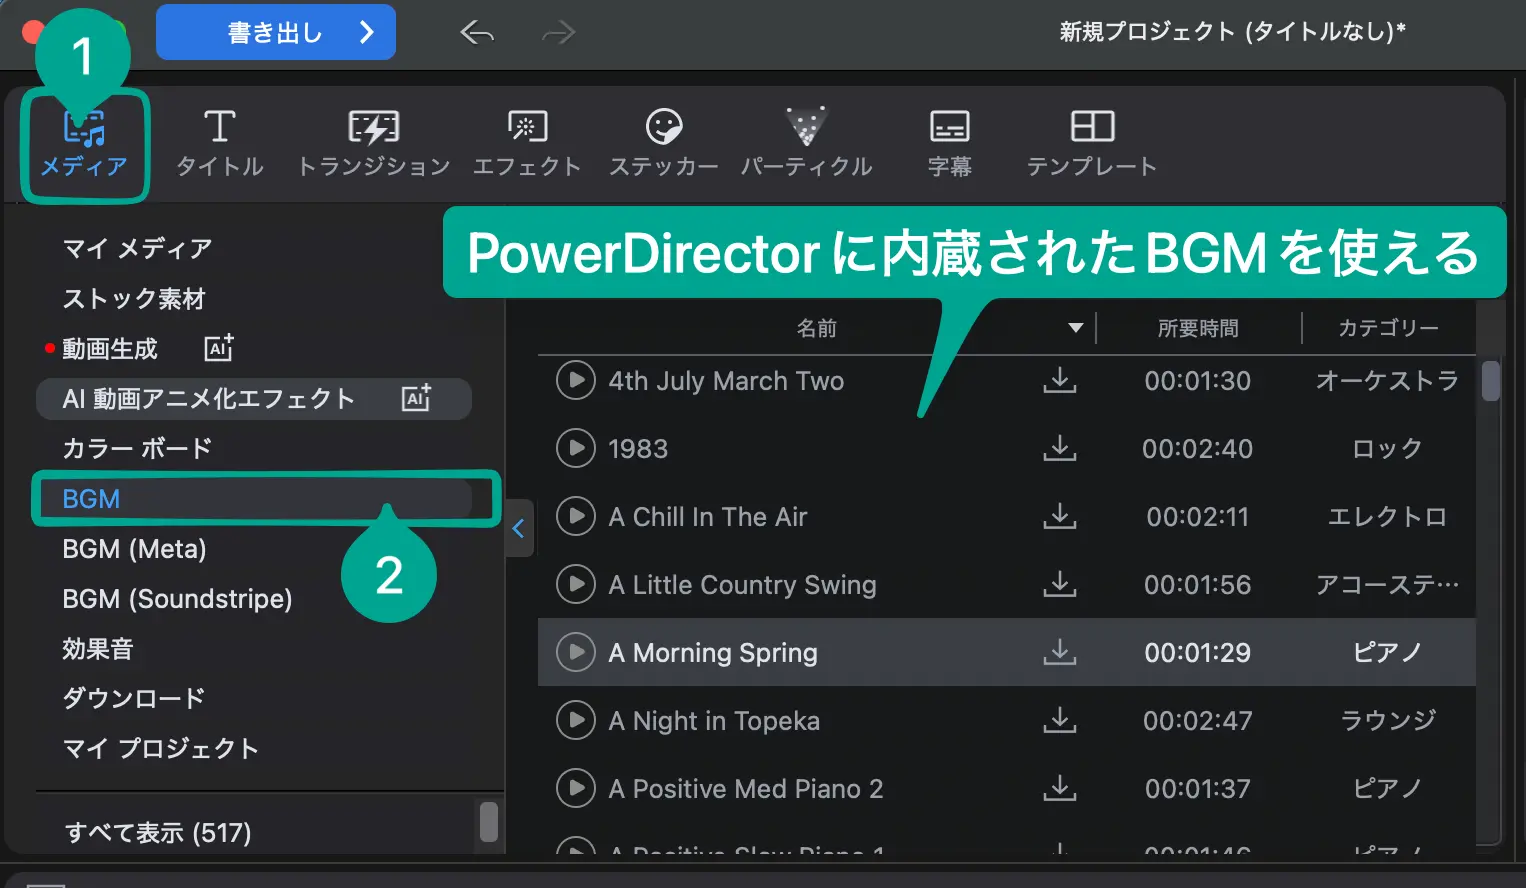
Task: Click the エレクトロ category cell
Action: [1388, 516]
